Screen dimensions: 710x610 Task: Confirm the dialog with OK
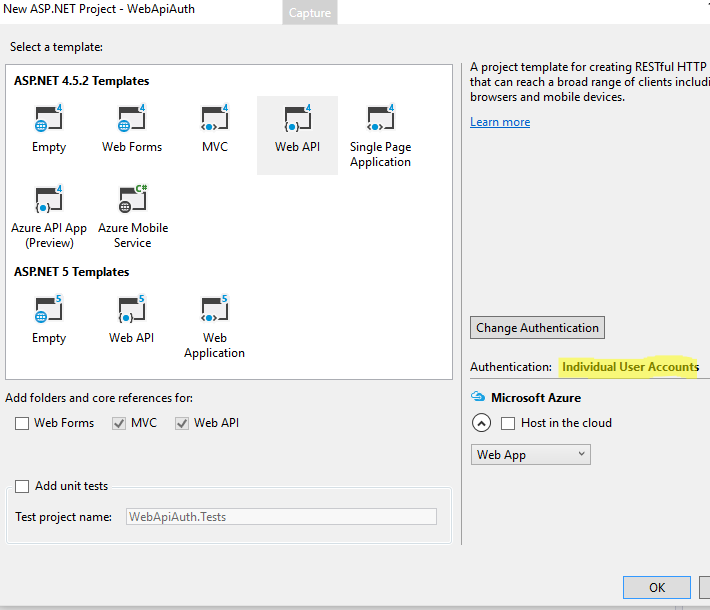click(657, 587)
